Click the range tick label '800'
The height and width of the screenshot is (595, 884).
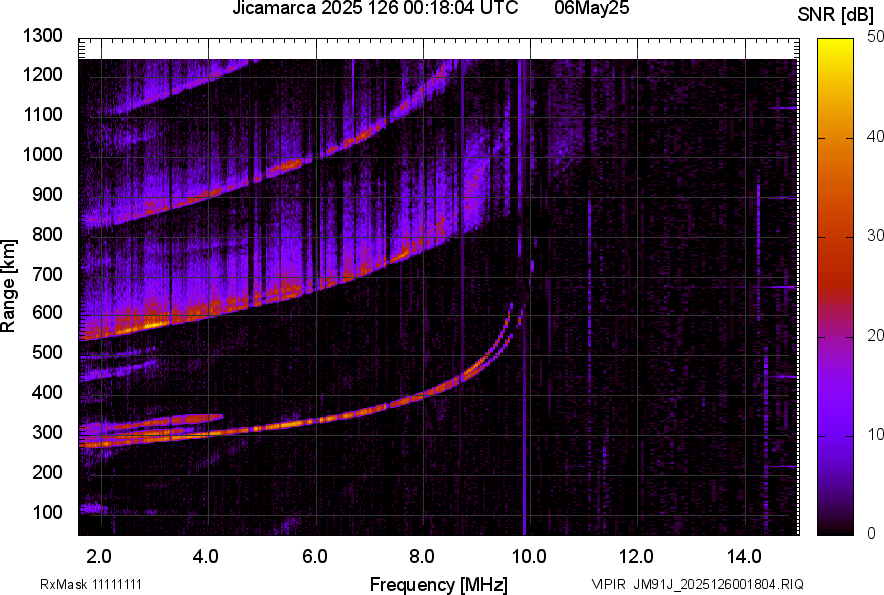pyautogui.click(x=47, y=233)
